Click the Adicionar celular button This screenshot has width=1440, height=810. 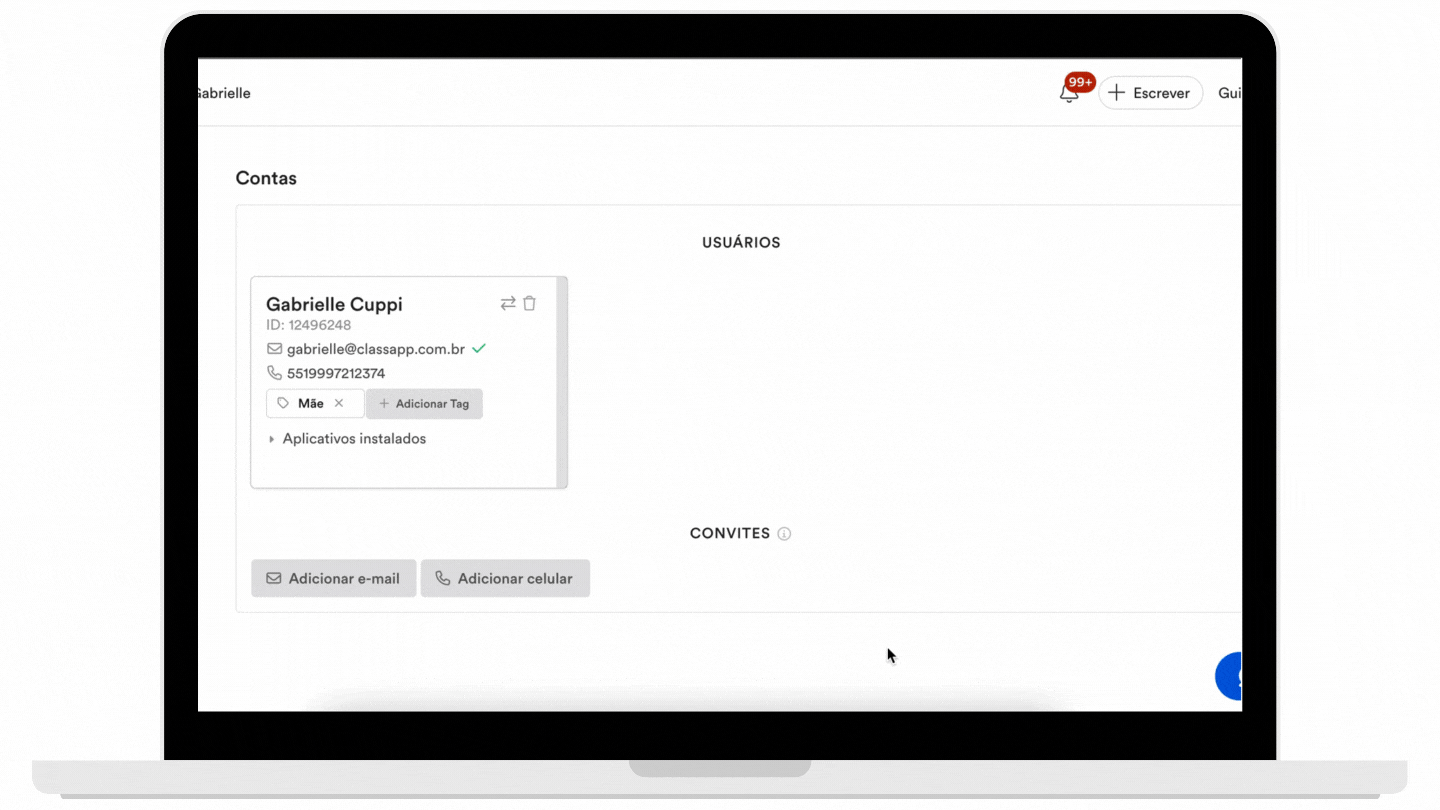[x=505, y=578]
